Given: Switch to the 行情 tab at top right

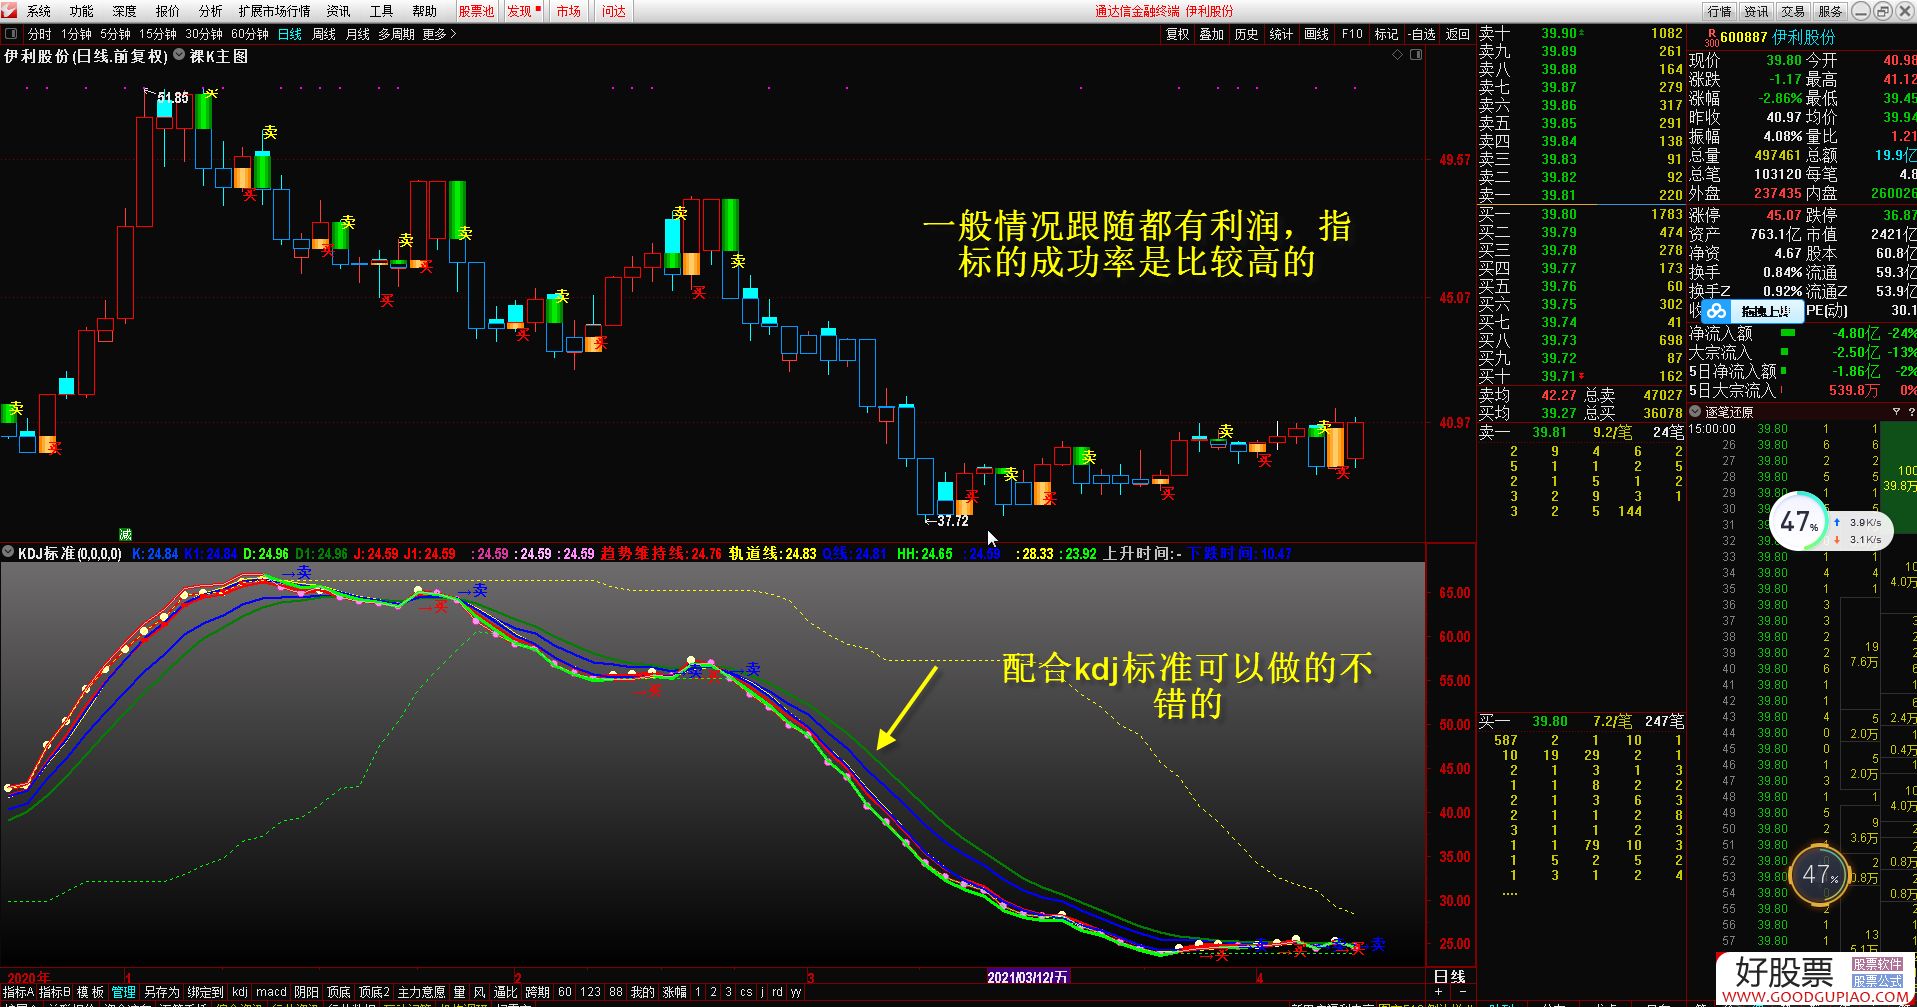Looking at the screenshot, I should (1719, 11).
